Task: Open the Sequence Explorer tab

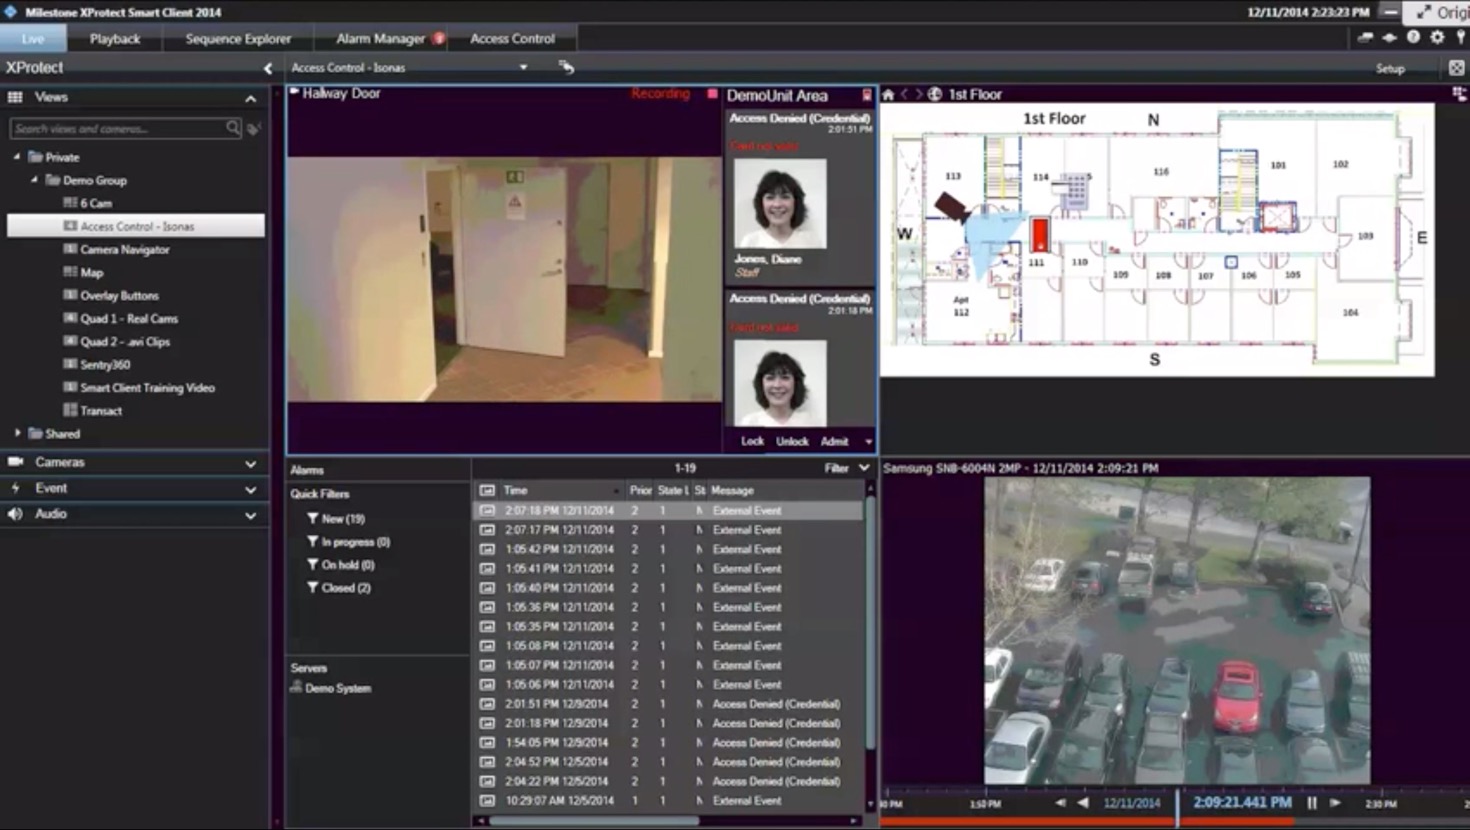Action: (x=238, y=39)
